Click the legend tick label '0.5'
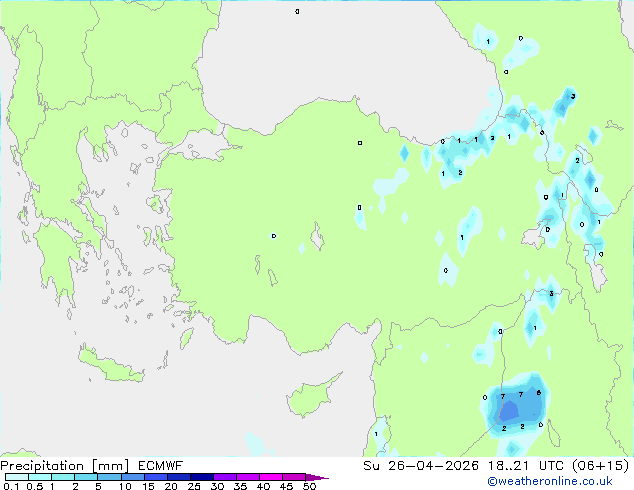 (34, 486)
